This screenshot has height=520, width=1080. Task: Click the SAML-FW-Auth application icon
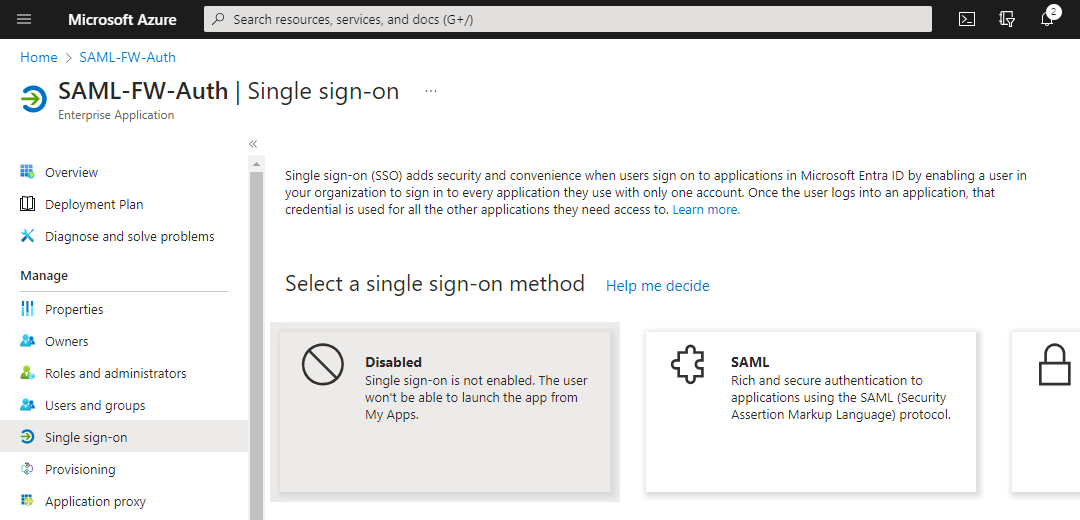[x=33, y=99]
